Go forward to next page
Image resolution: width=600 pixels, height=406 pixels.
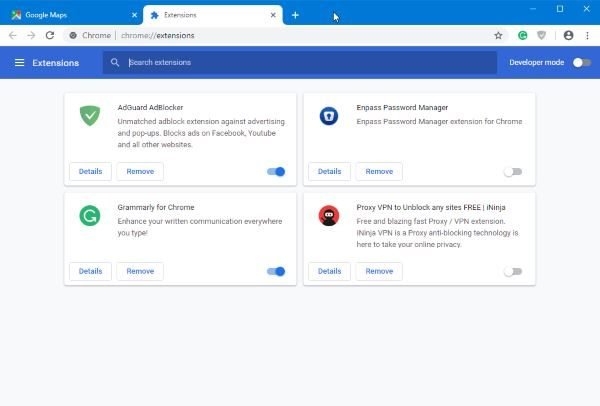click(x=31, y=36)
